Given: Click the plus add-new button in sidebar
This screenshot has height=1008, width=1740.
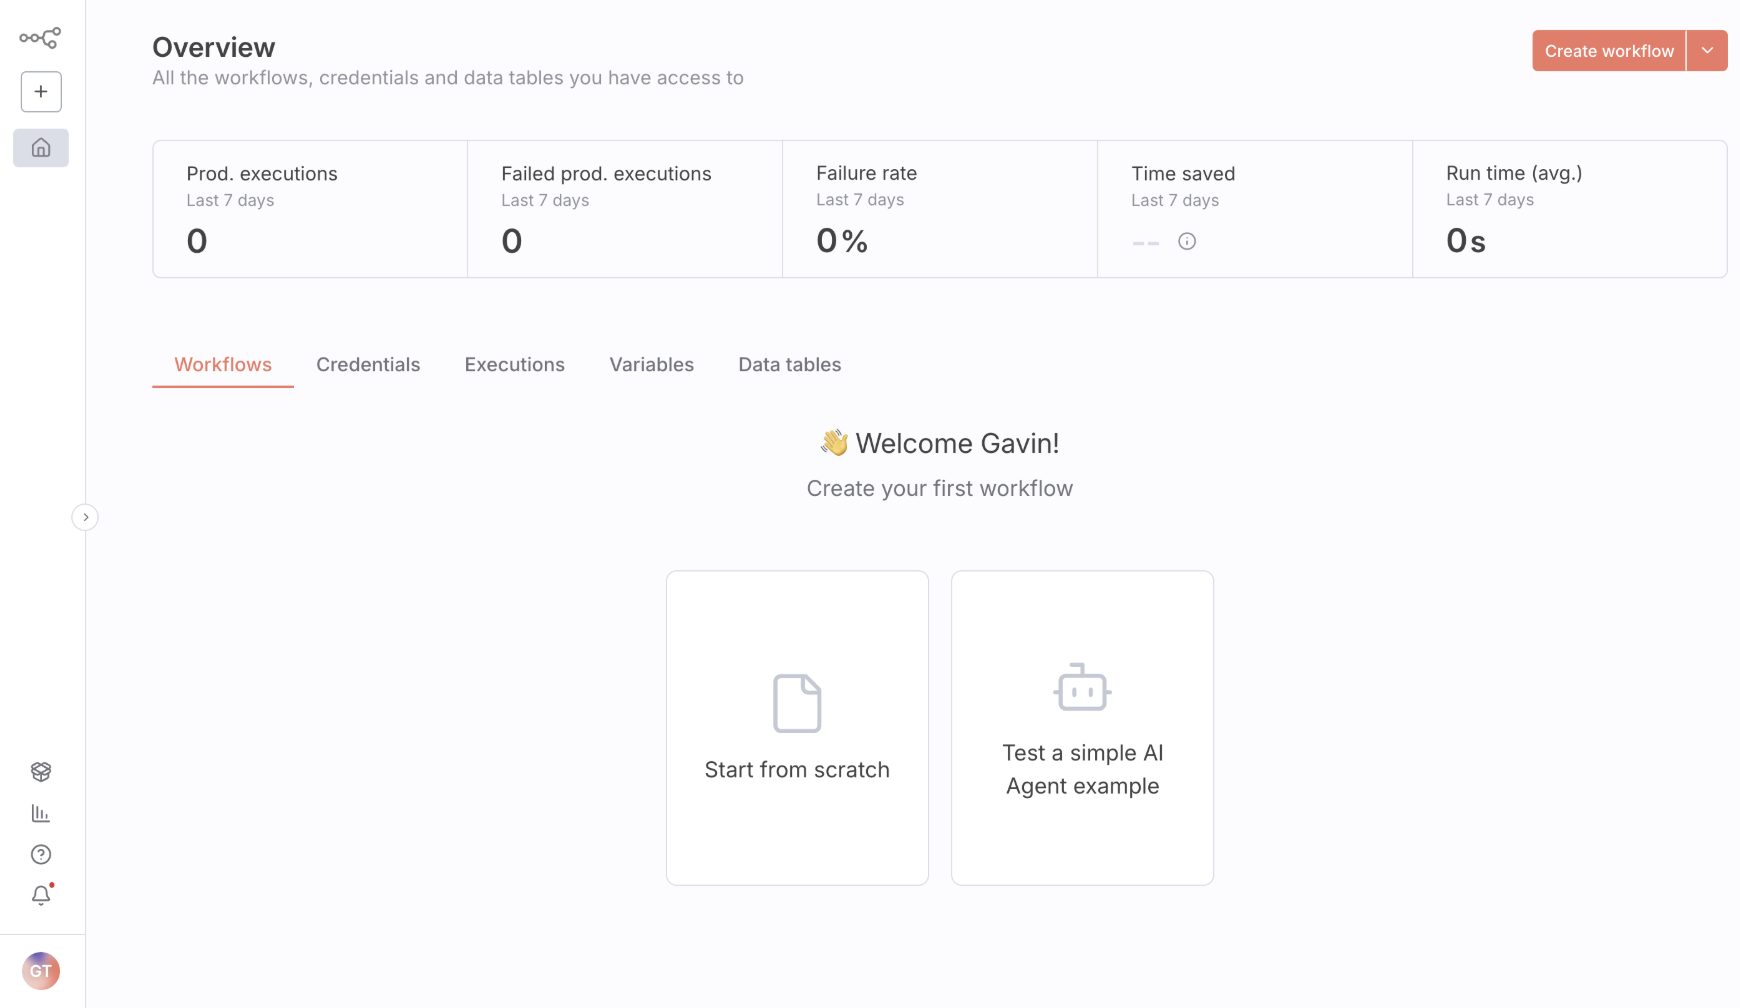Looking at the screenshot, I should [x=41, y=92].
